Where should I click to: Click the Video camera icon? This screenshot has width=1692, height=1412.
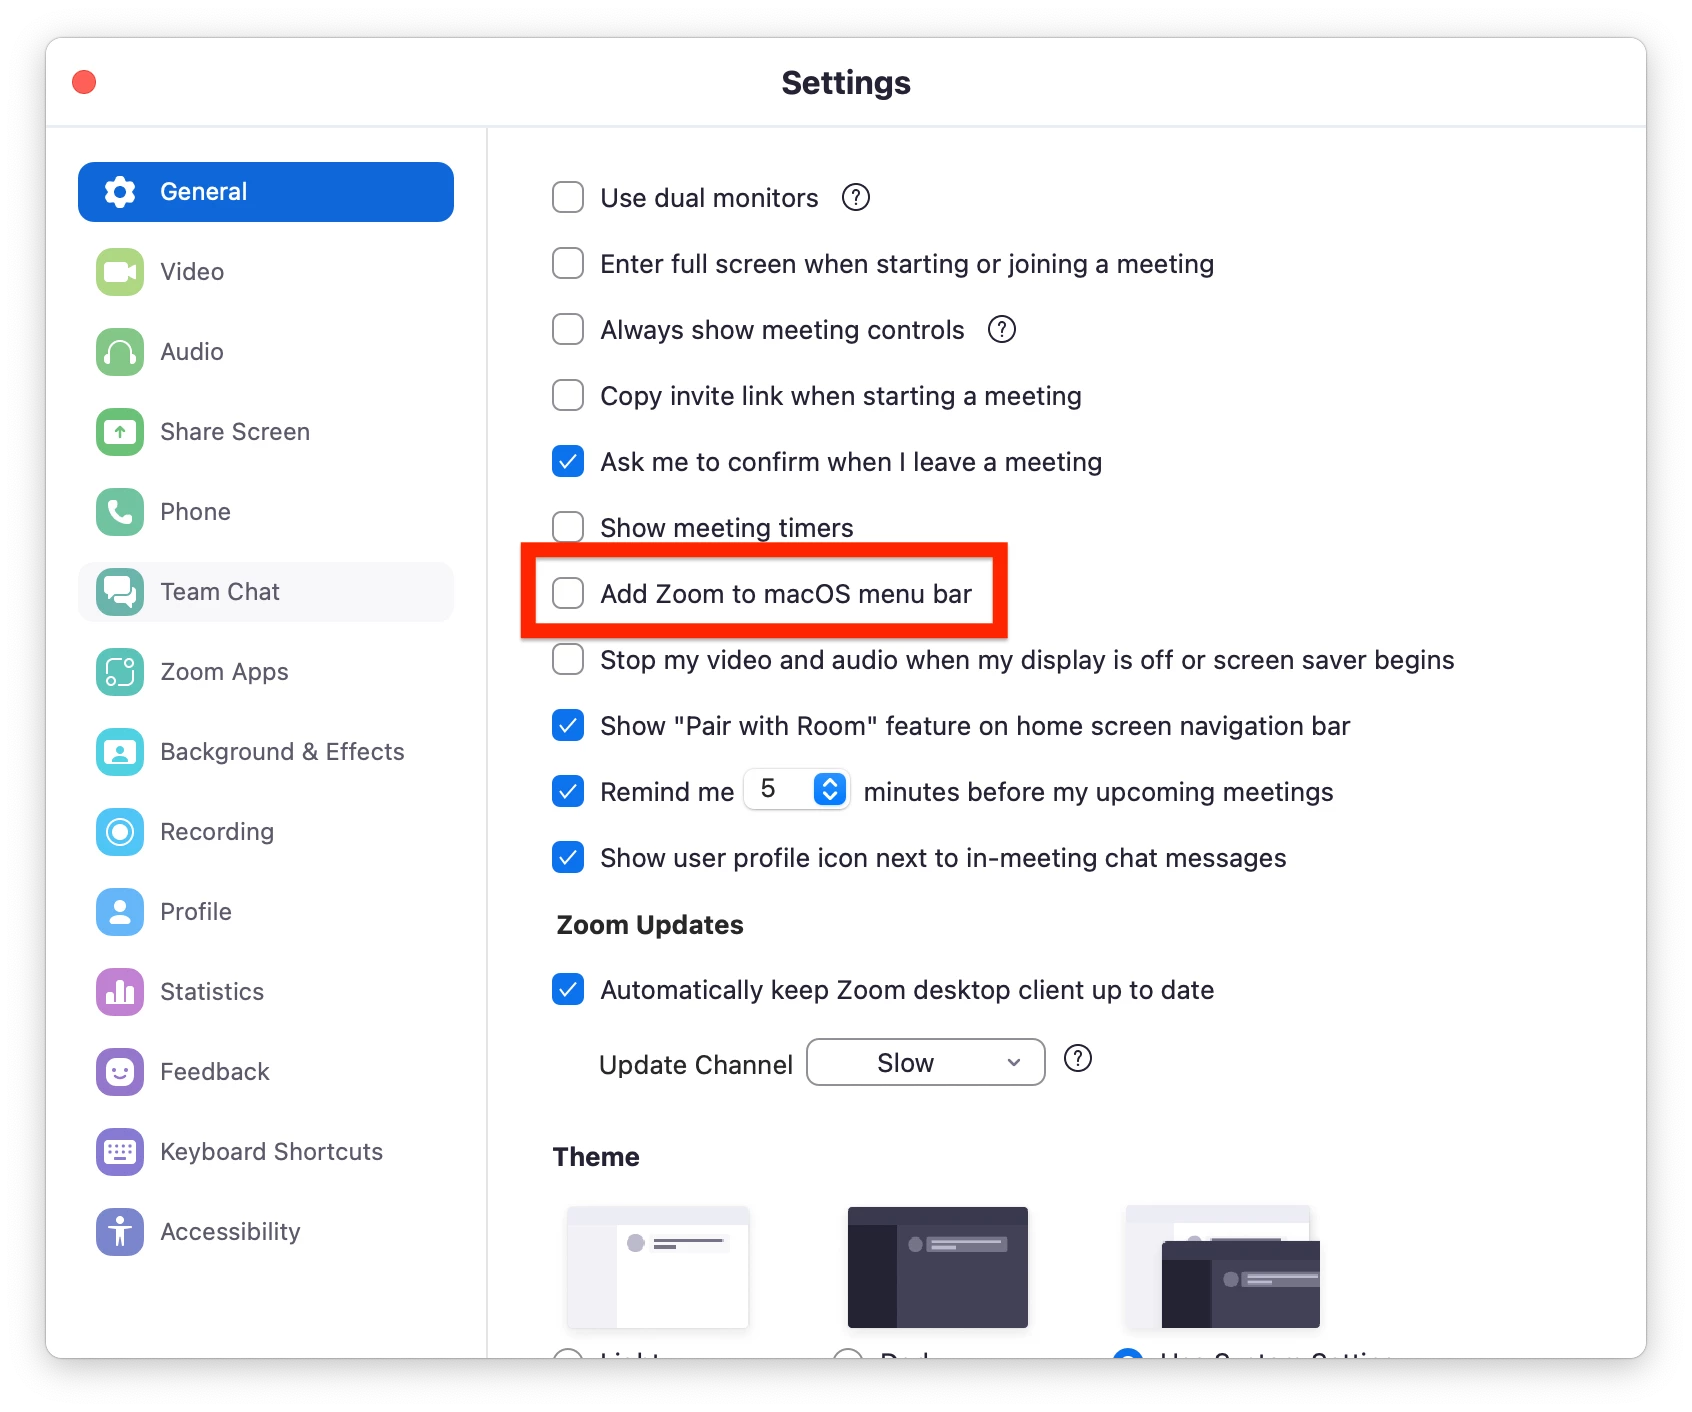(x=120, y=272)
